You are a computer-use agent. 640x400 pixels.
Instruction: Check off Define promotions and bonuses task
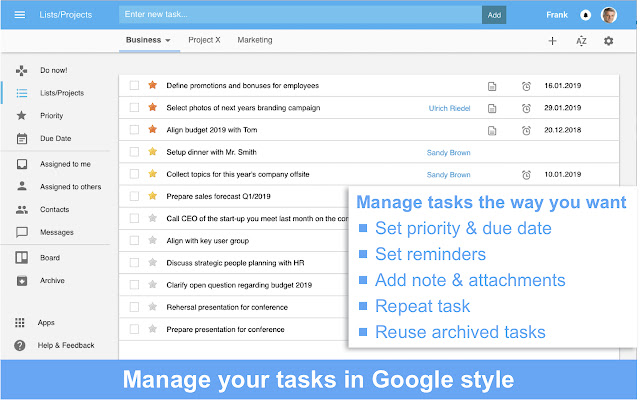pos(134,85)
